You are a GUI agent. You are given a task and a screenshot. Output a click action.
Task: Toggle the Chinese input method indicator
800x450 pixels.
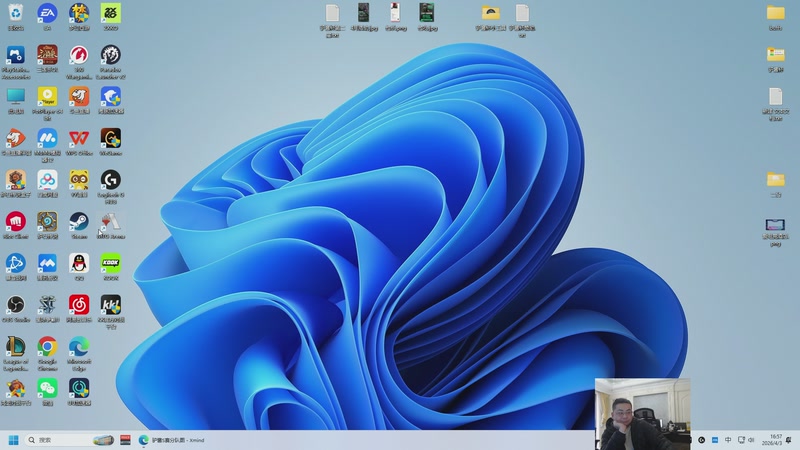point(728,440)
